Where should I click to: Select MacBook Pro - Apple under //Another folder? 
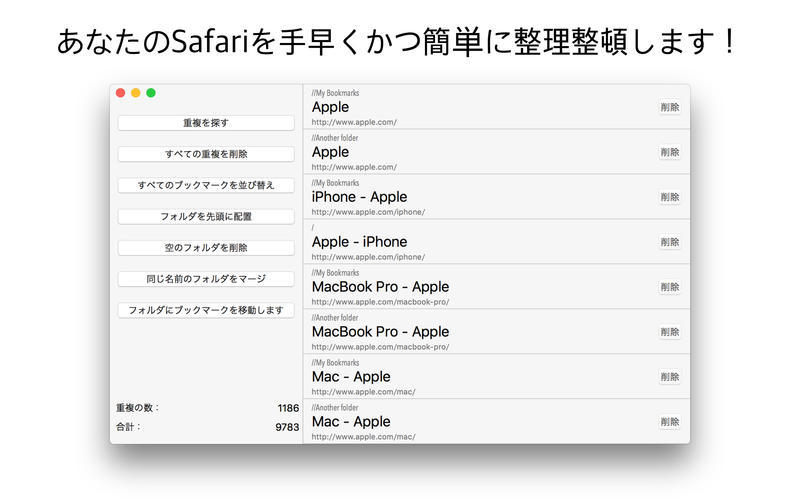click(381, 332)
